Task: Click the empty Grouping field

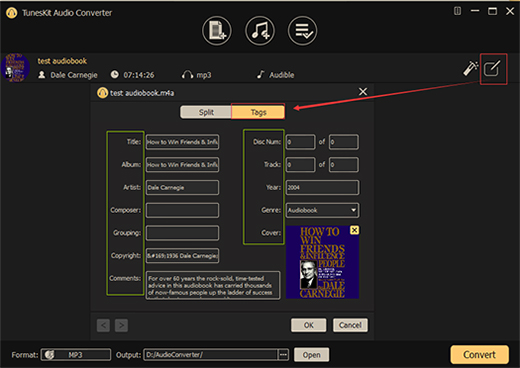Action: pos(182,233)
